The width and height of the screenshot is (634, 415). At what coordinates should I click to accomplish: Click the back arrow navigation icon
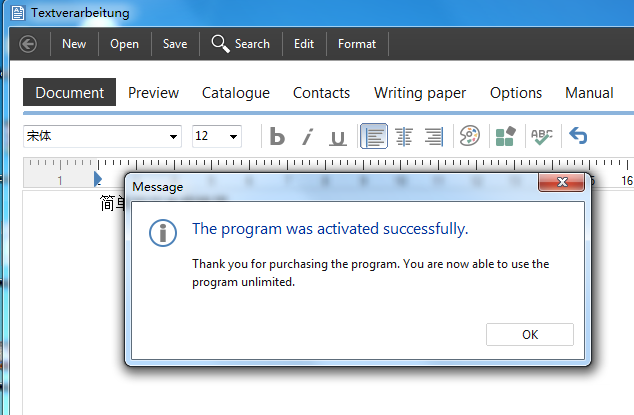pos(28,44)
